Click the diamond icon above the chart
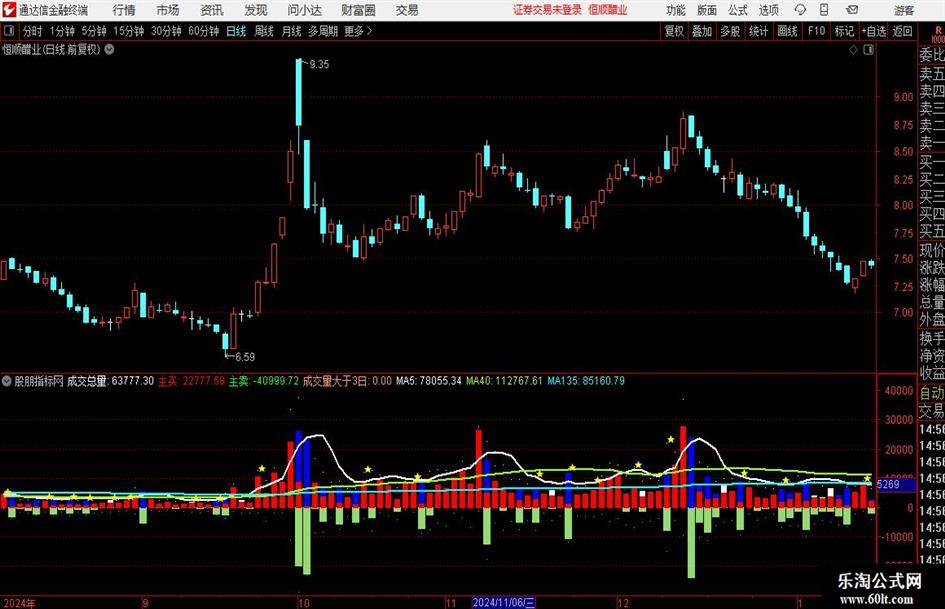945x609 pixels. pos(853,50)
